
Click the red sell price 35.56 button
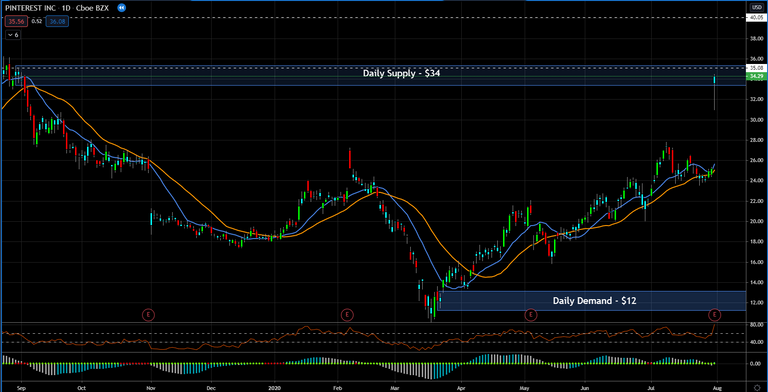click(17, 21)
